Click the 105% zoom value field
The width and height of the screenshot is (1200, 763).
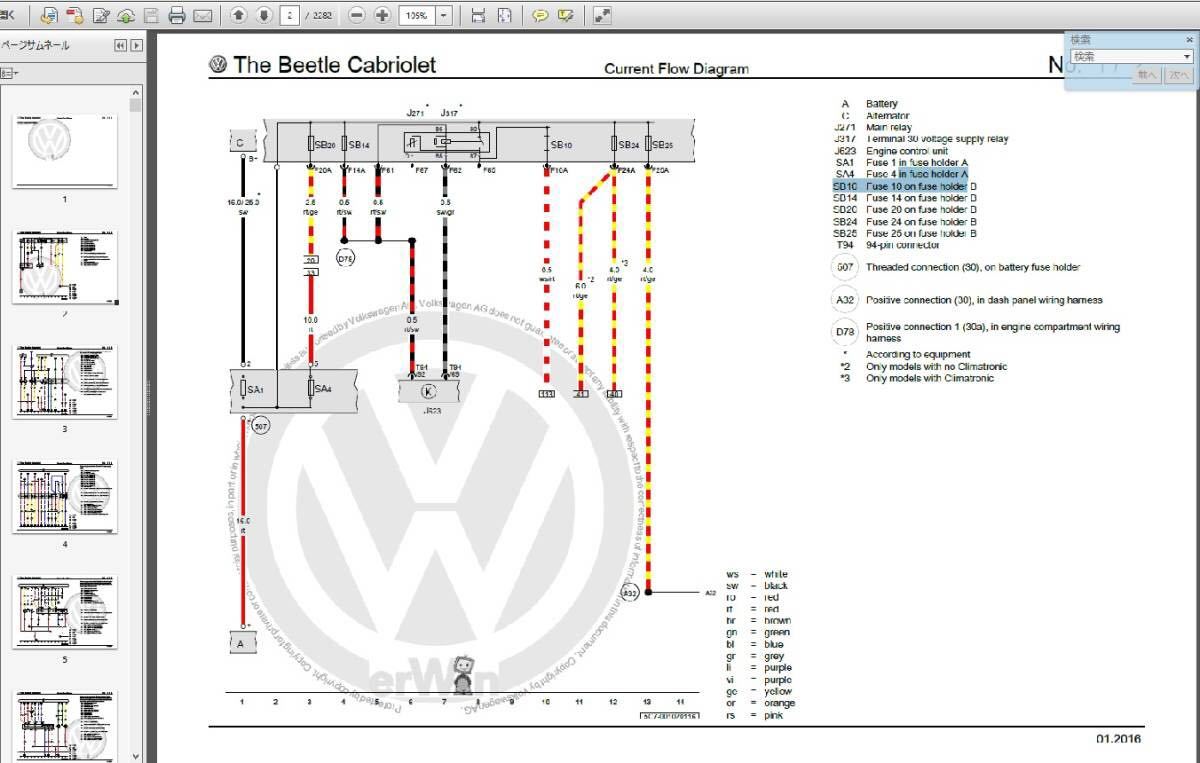tap(416, 15)
